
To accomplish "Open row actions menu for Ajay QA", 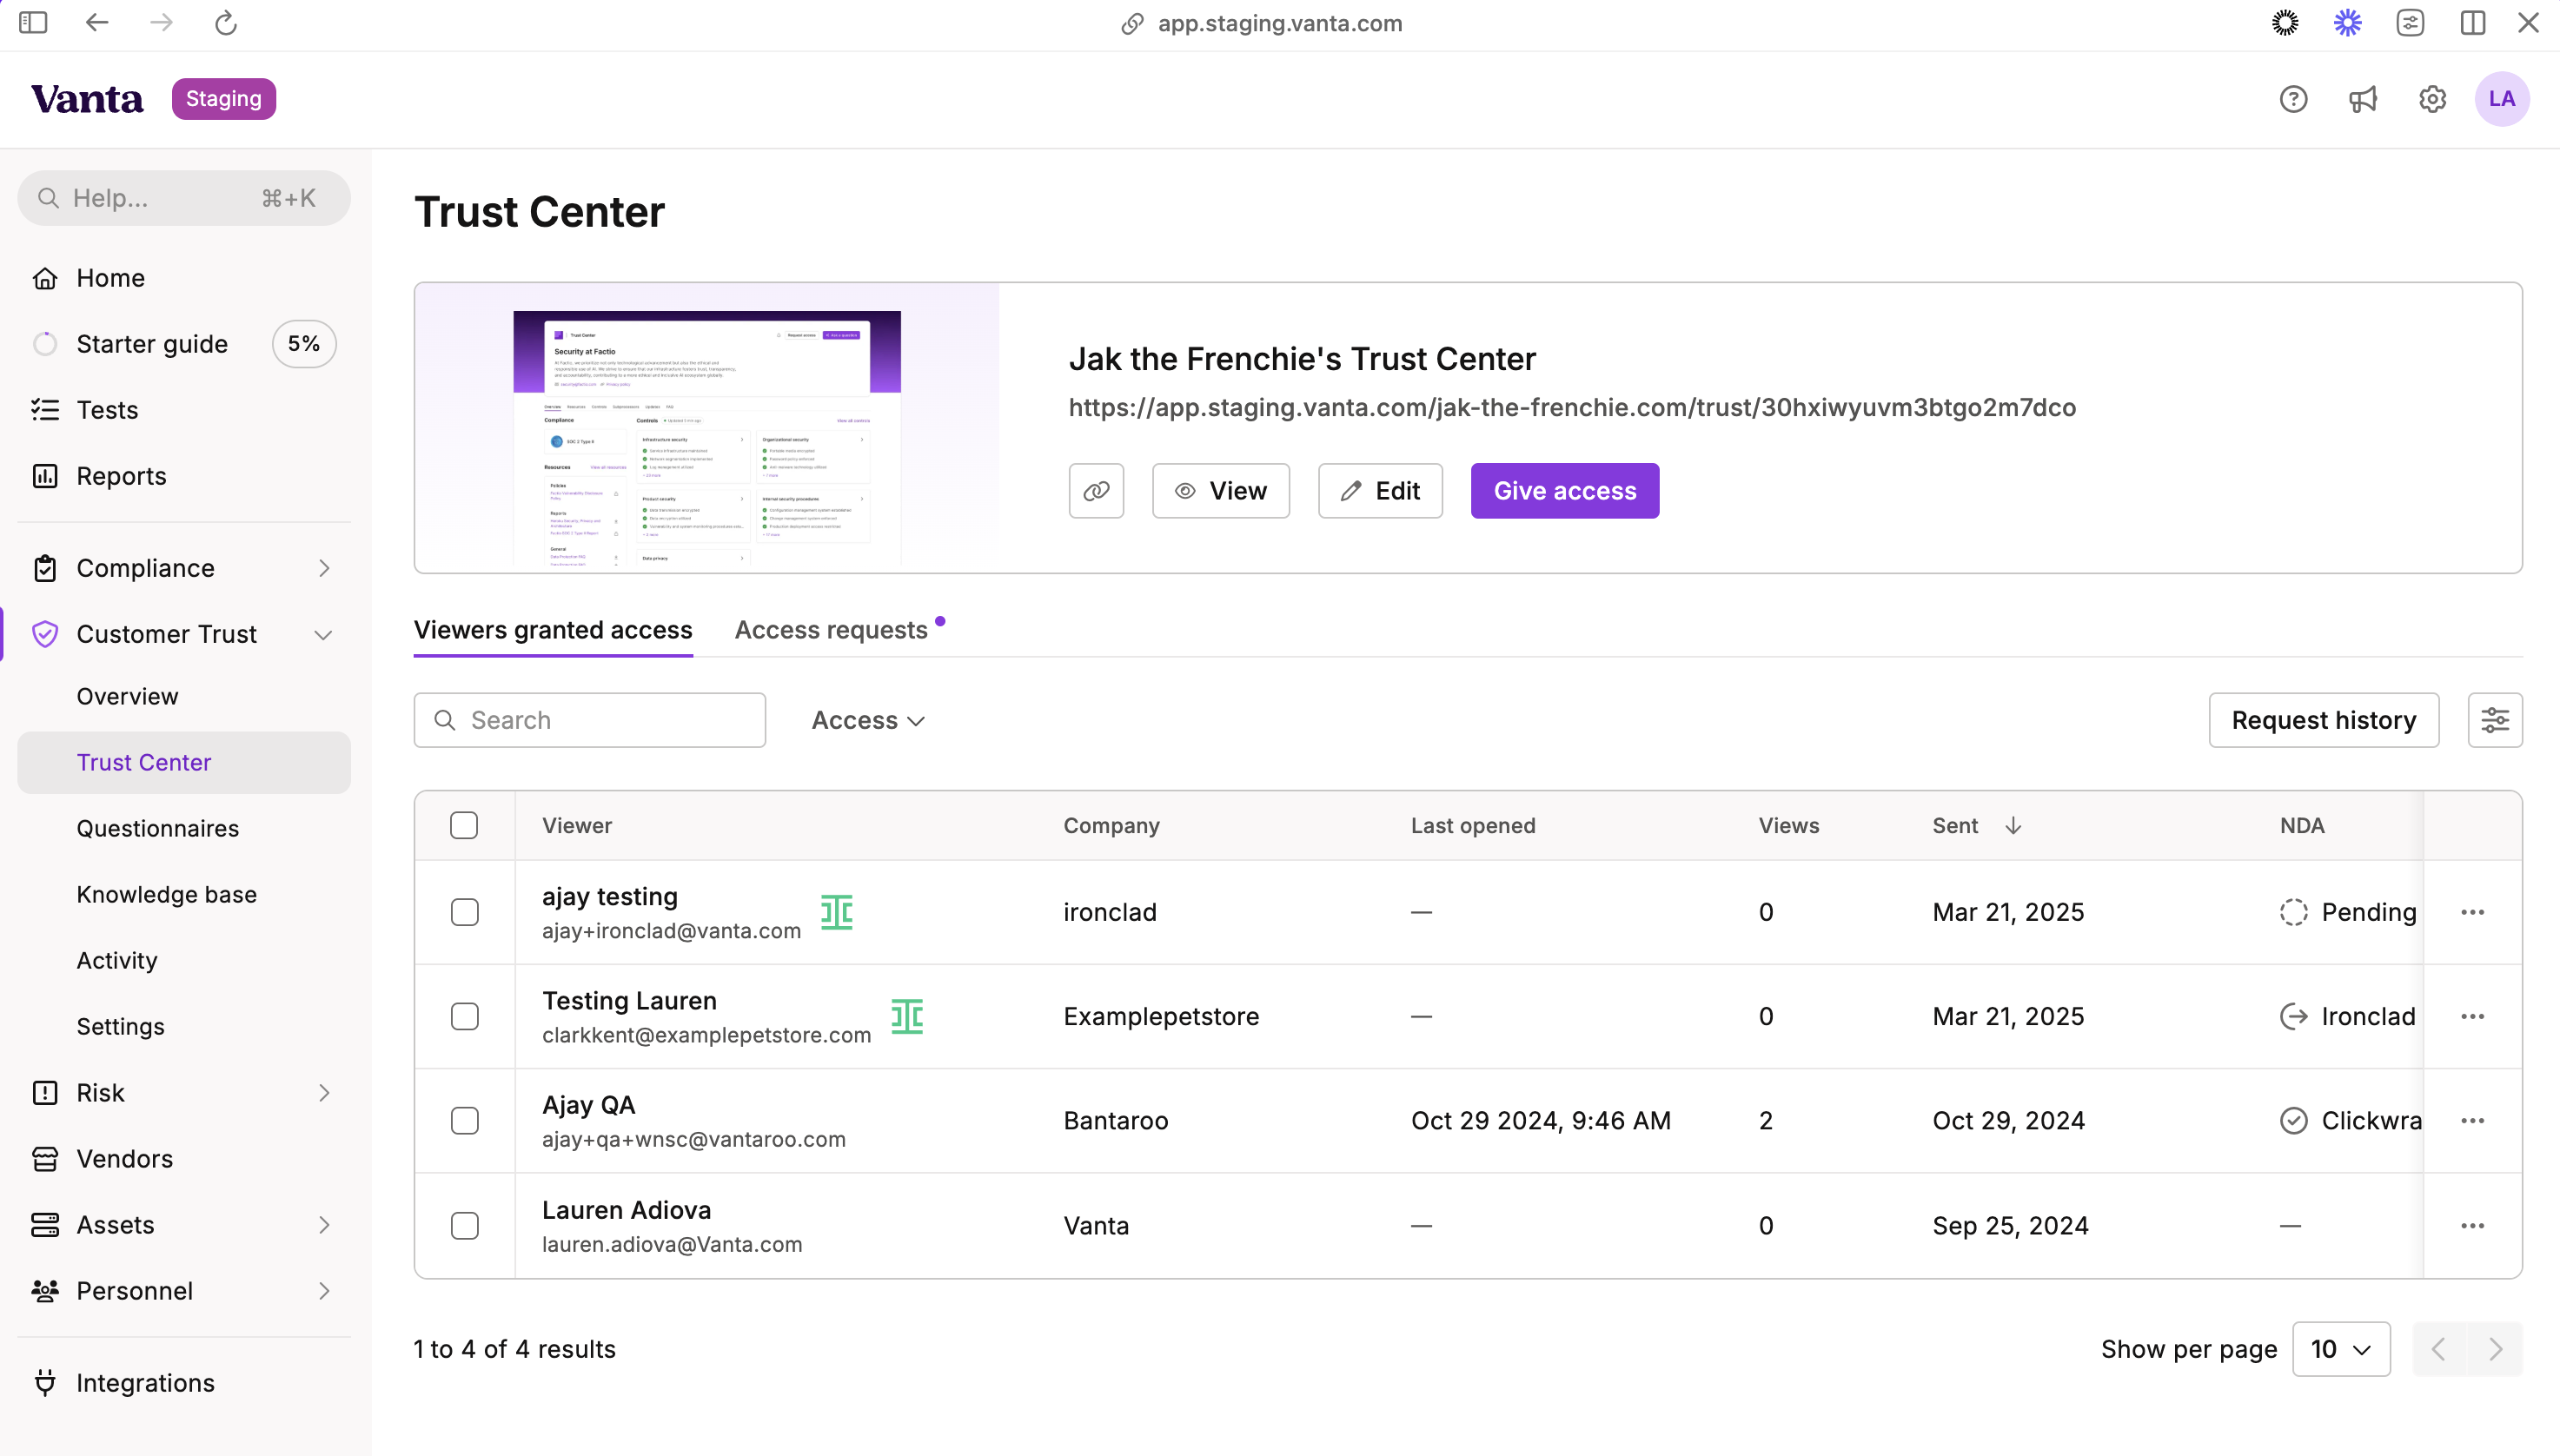I will click(x=2473, y=1121).
